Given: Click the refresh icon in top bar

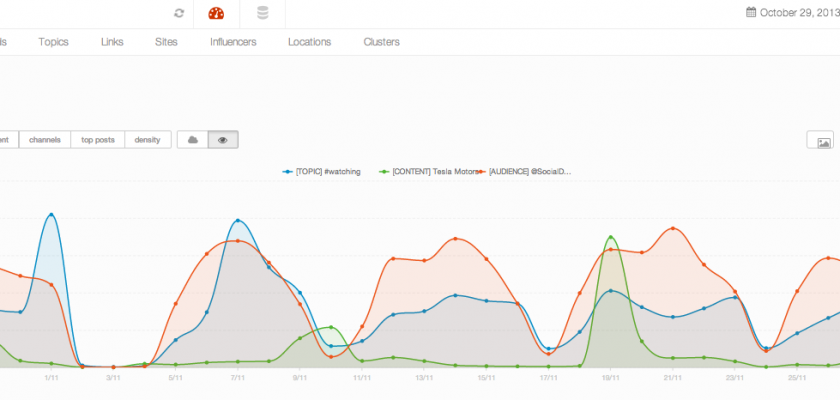Looking at the screenshot, I should [x=179, y=13].
